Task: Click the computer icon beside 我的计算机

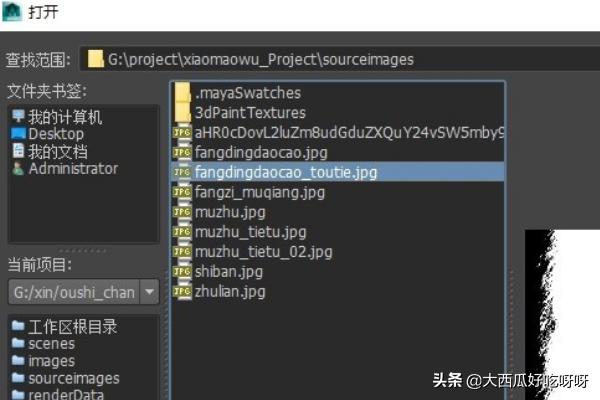Action: pos(18,116)
